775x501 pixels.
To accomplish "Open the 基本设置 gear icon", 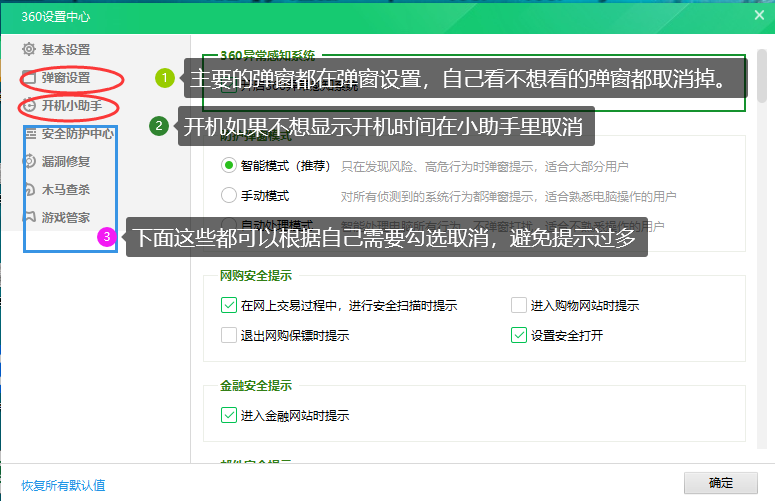I will point(29,49).
